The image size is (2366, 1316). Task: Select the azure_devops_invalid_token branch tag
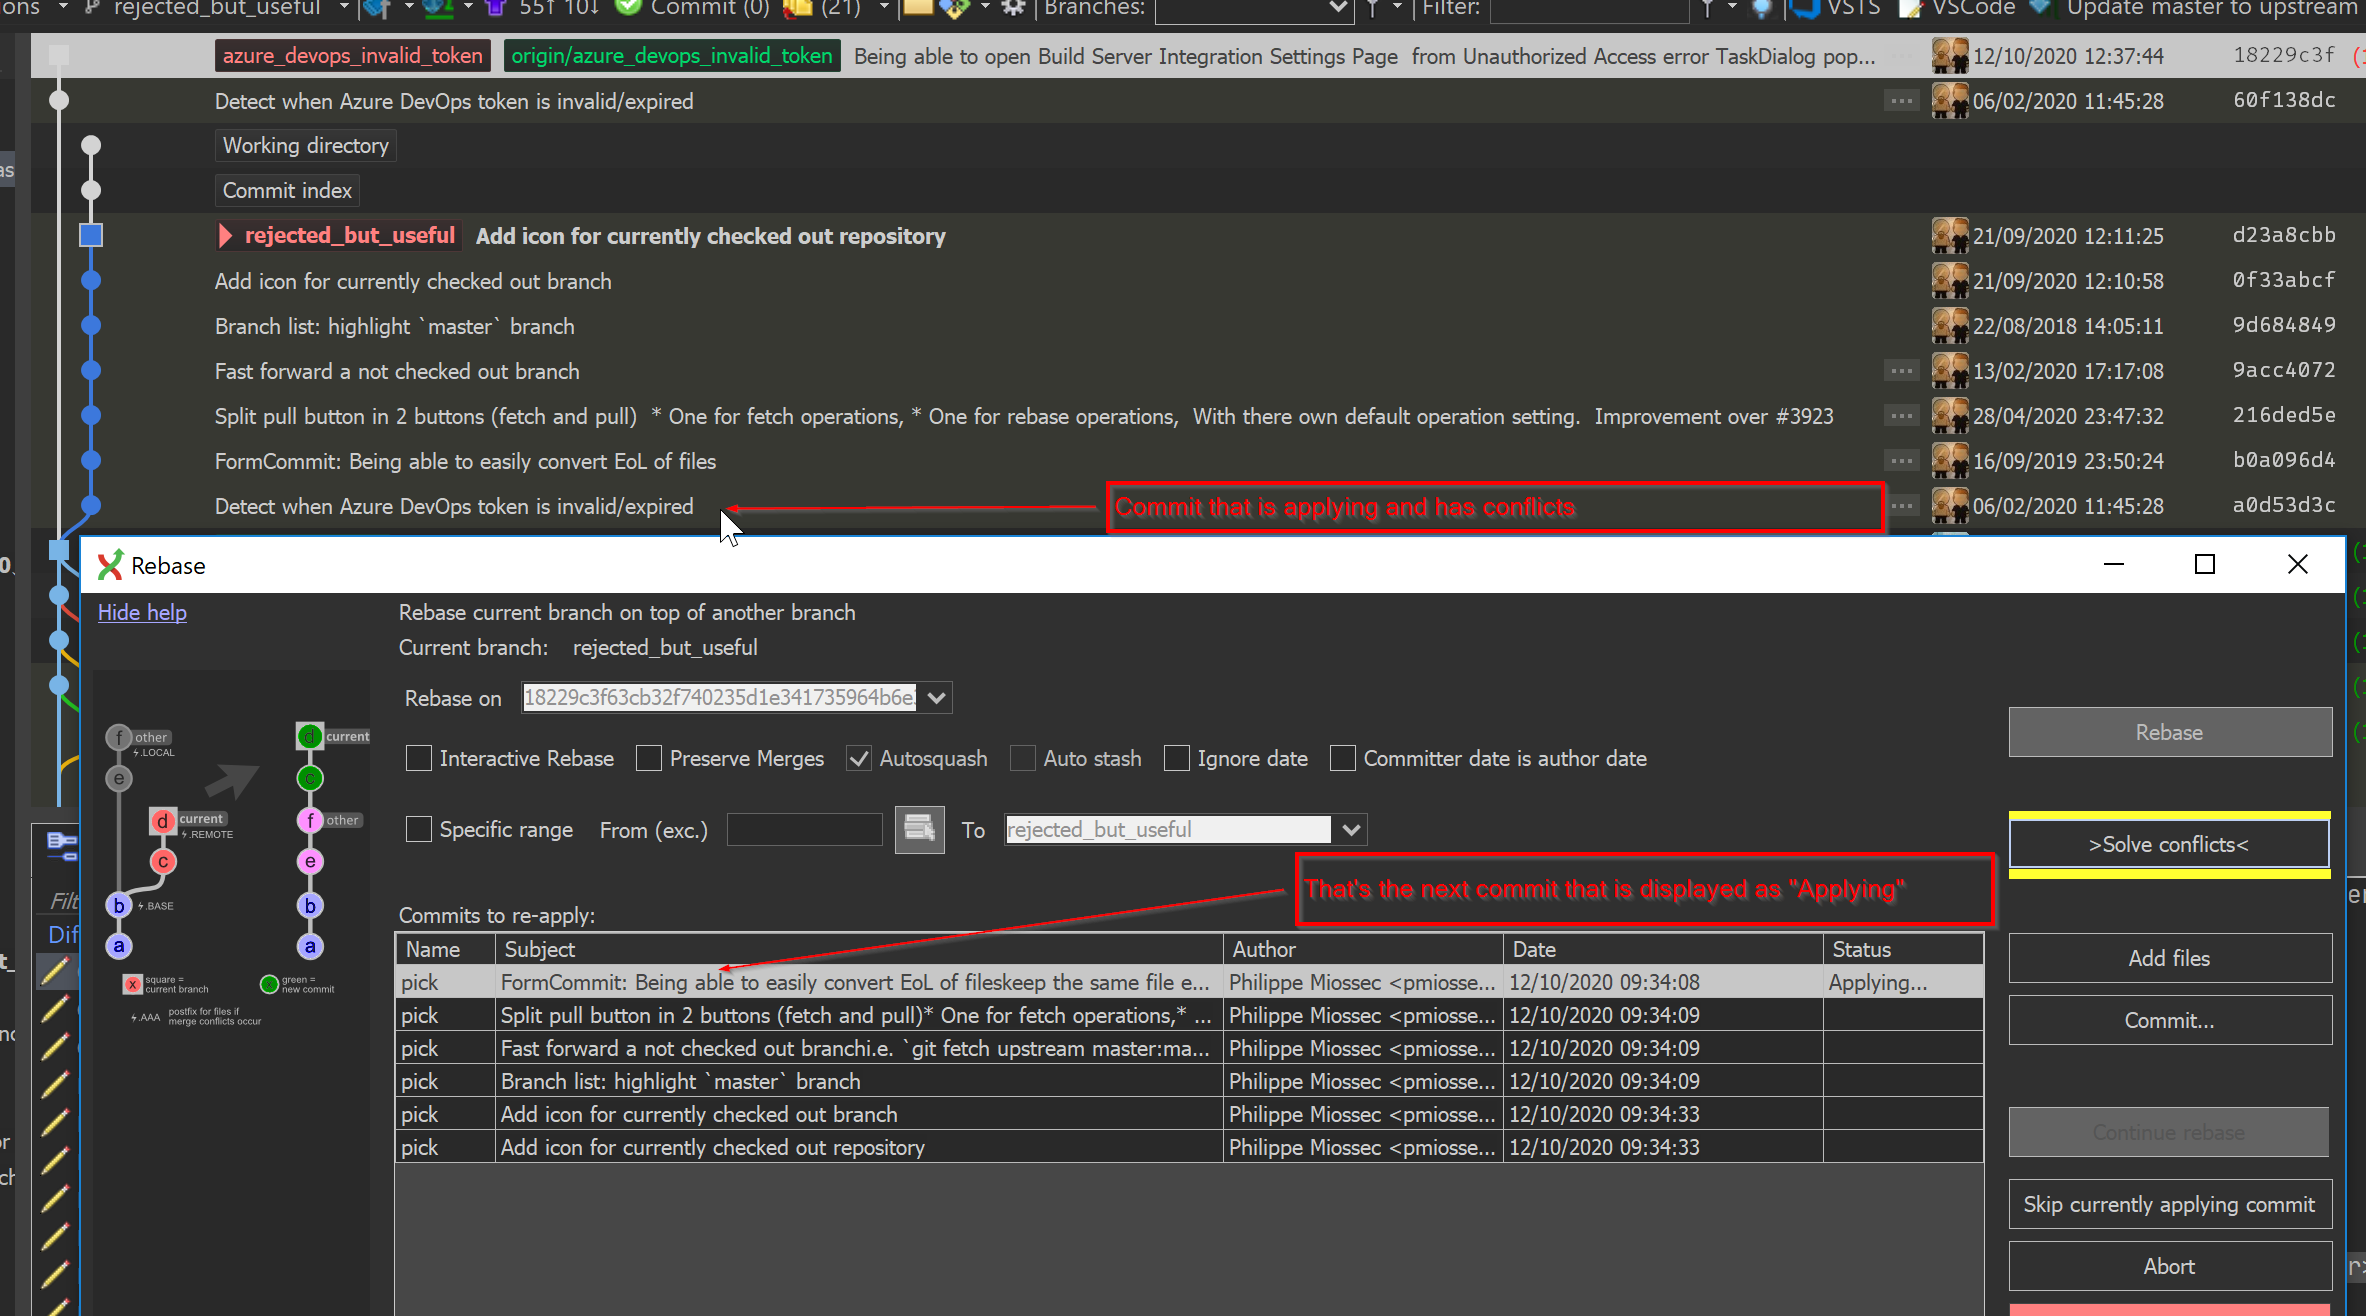pos(352,55)
